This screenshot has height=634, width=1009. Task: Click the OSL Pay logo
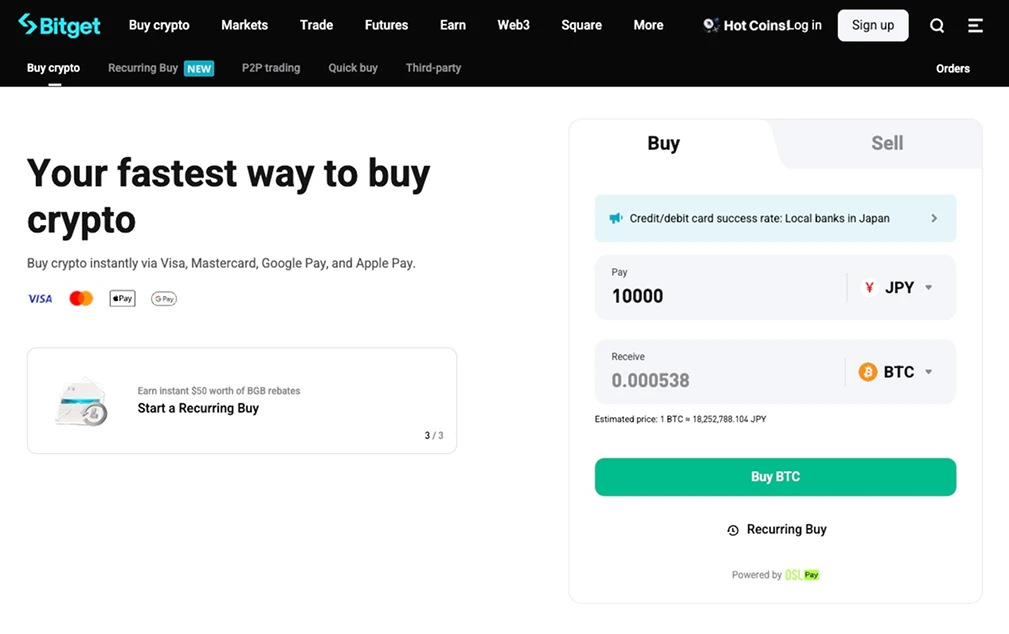pyautogui.click(x=802, y=575)
